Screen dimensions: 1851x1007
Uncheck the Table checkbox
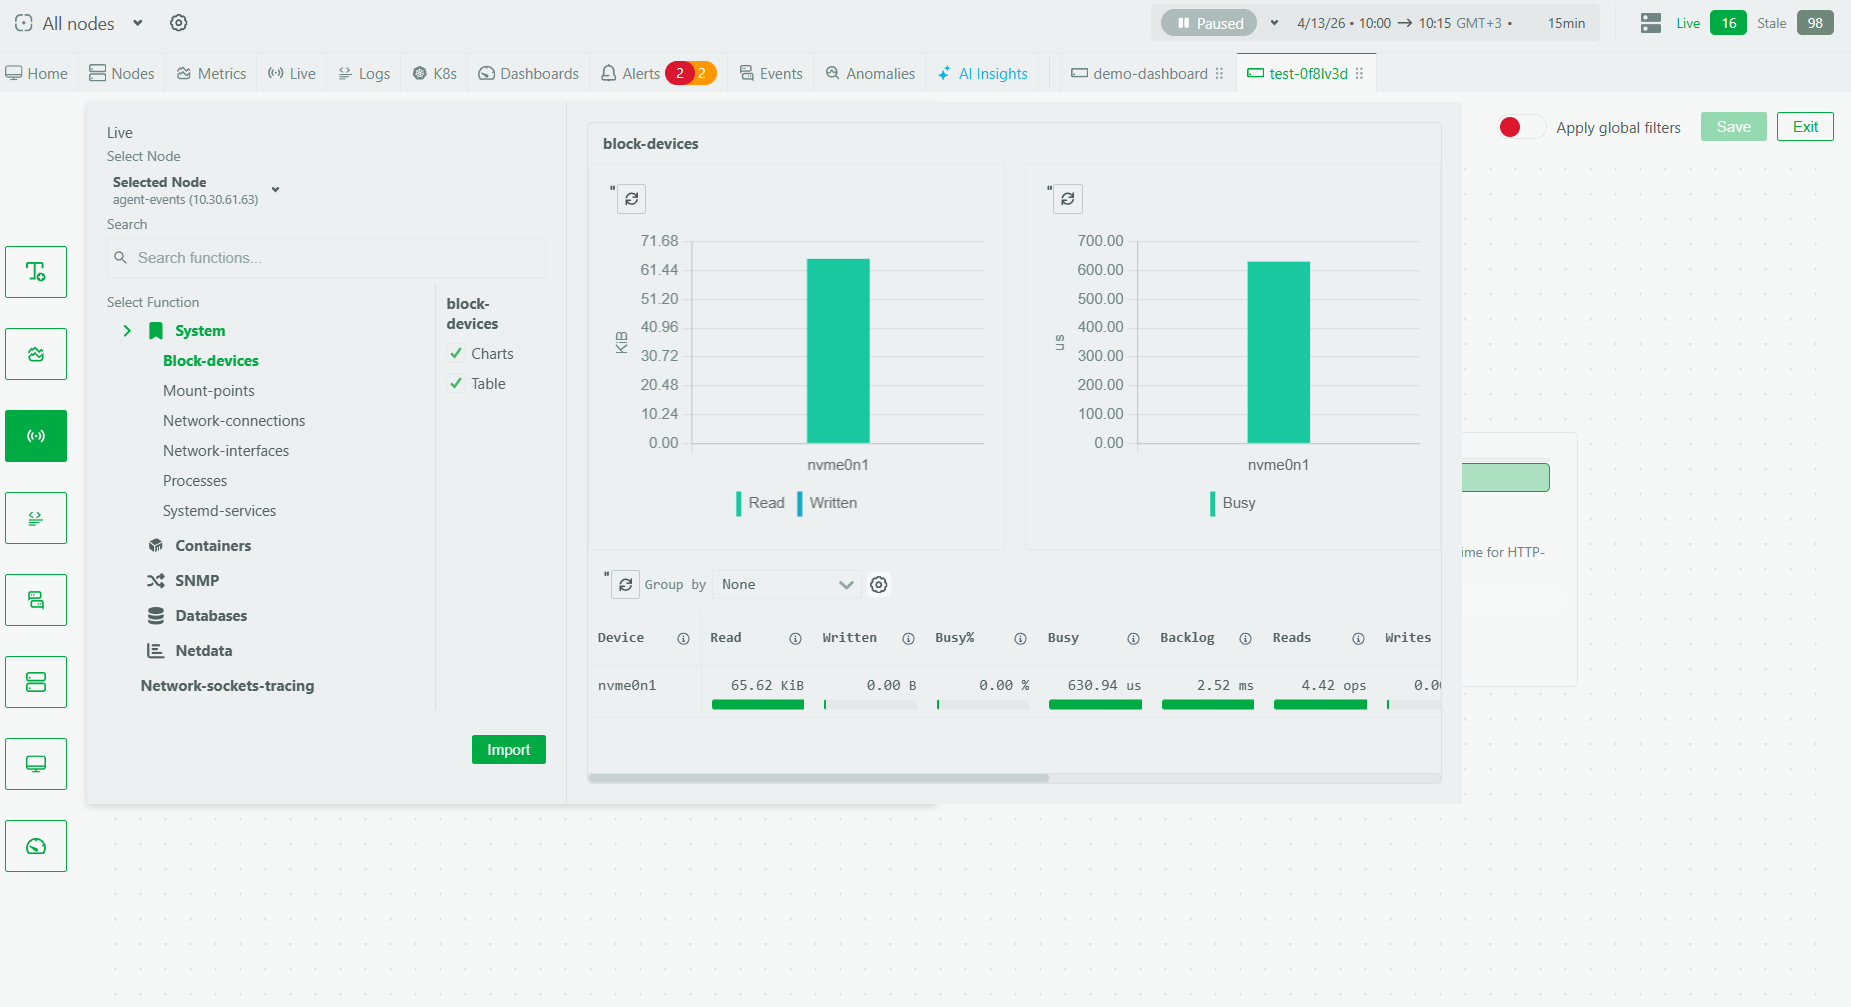pos(456,383)
